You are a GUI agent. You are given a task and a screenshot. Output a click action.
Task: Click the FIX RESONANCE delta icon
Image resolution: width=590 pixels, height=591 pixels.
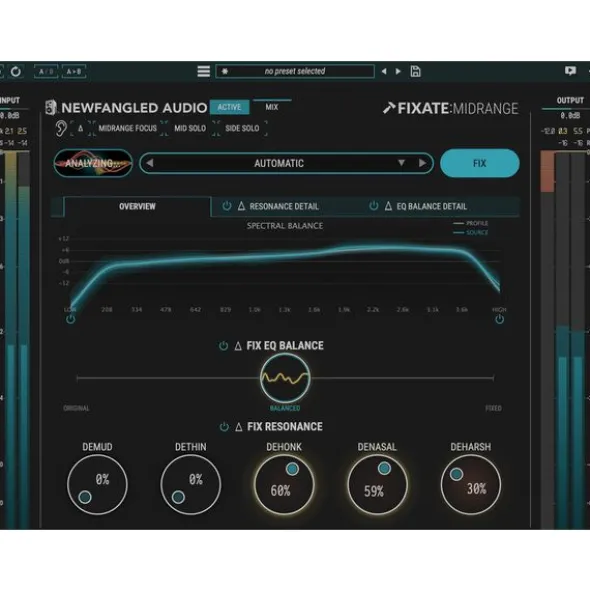tap(239, 427)
